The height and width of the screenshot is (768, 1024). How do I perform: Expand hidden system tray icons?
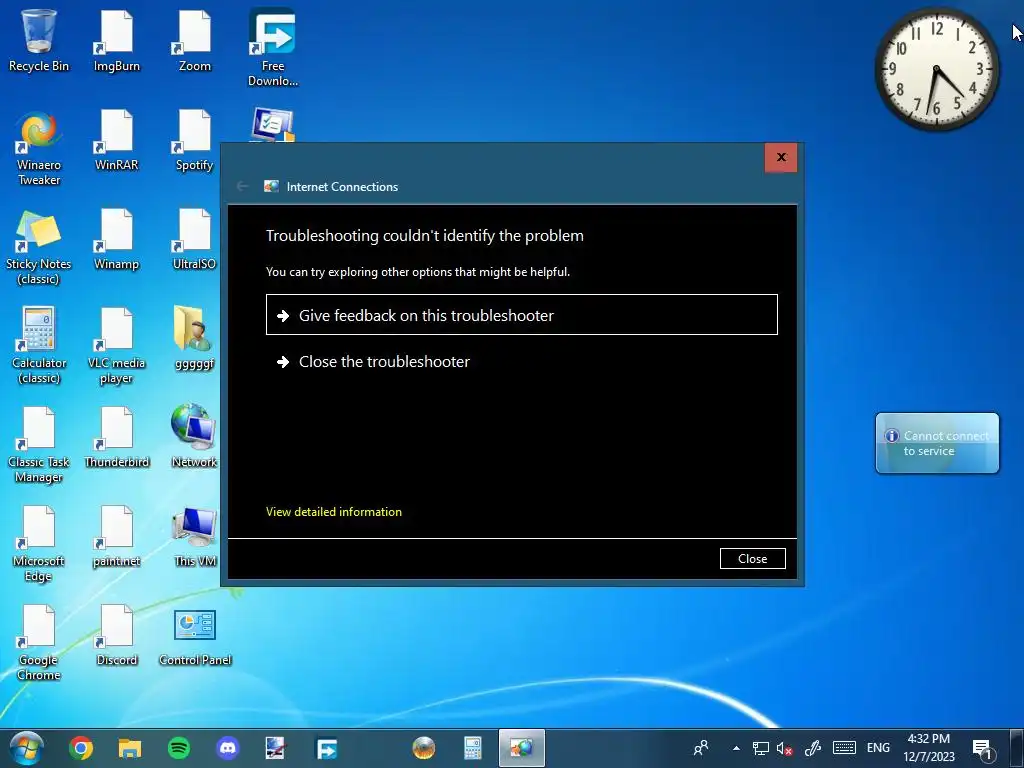tap(736, 748)
